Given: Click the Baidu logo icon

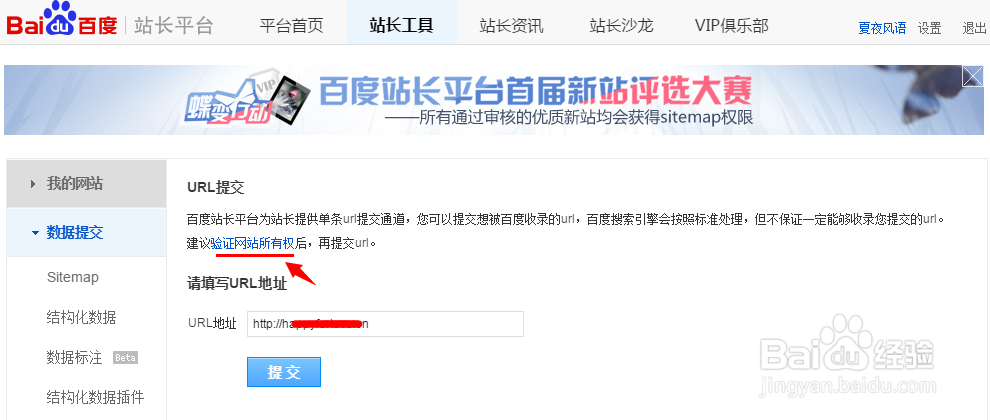Looking at the screenshot, I should tap(62, 20).
